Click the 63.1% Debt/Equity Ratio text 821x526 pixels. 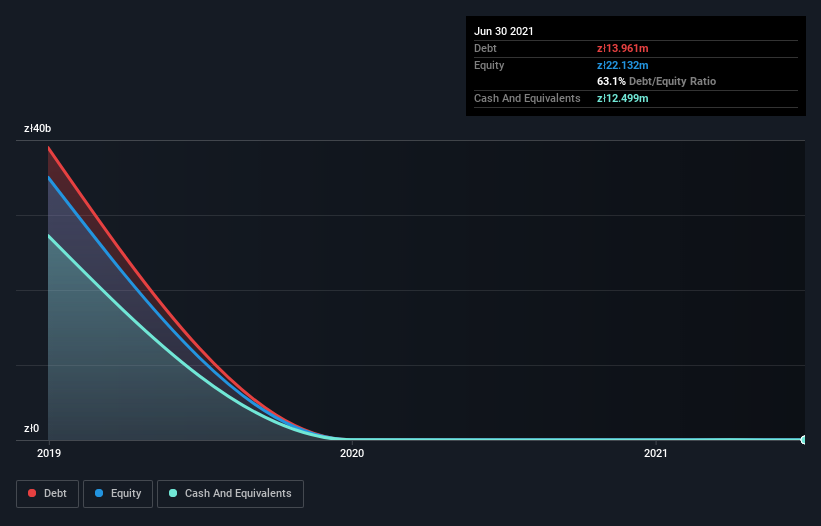[657, 81]
